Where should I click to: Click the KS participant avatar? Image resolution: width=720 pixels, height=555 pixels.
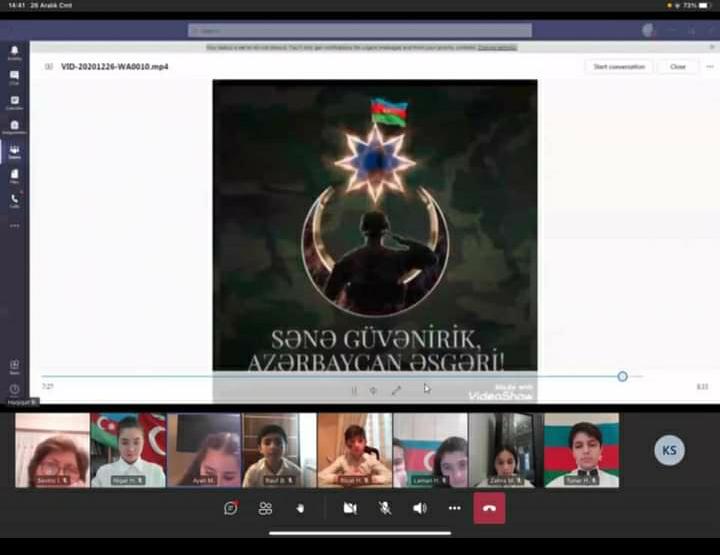(669, 450)
